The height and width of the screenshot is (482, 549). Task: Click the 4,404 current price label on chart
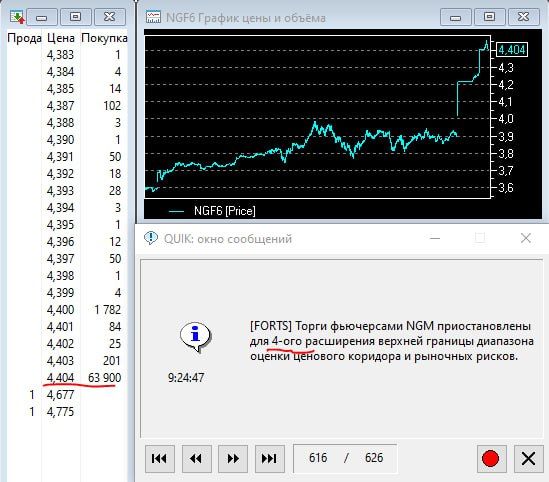(x=512, y=49)
